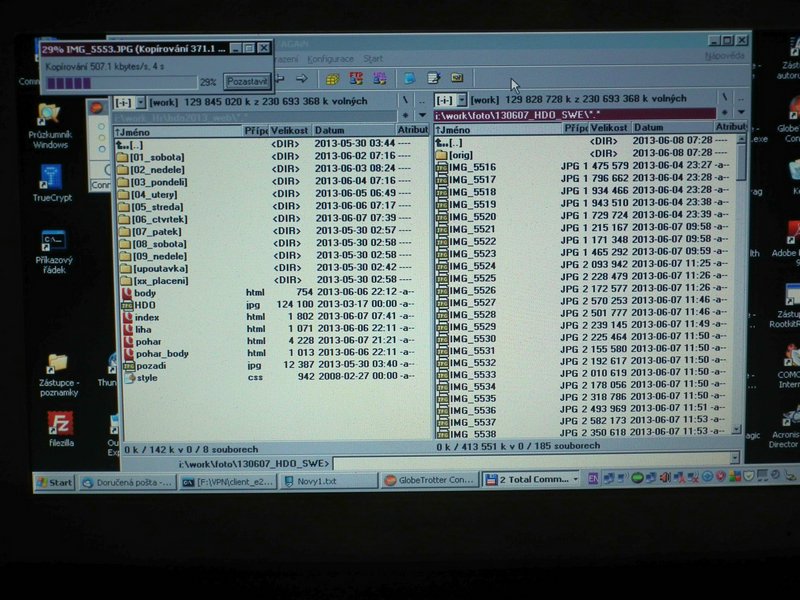Screen dimensions: 800x600
Task: Open Zástupce - poznamky desktop folder
Action: (59, 375)
